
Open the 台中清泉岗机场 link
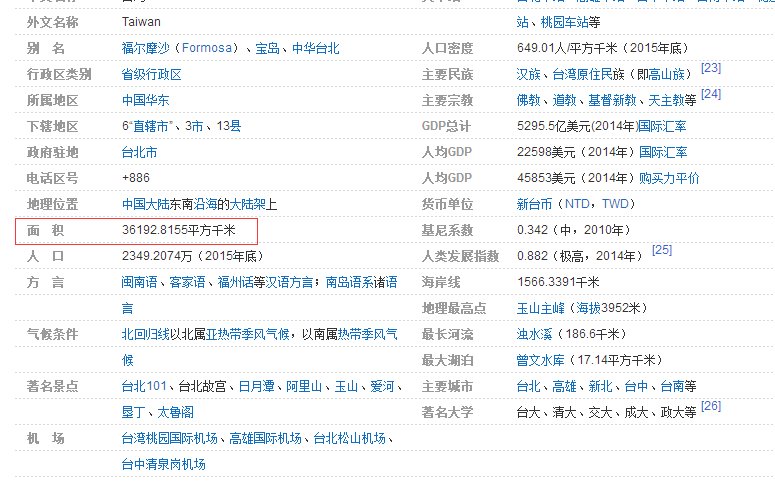(x=163, y=464)
